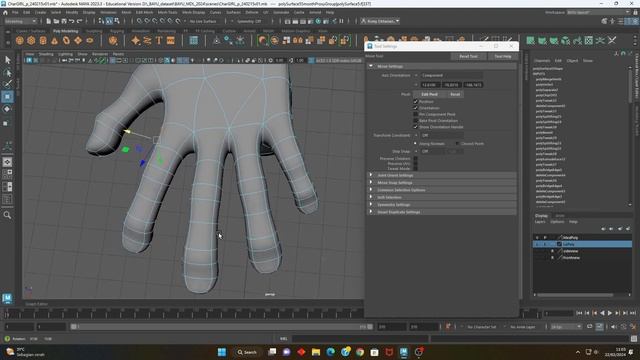The width and height of the screenshot is (640, 360).
Task: Create a polygon torus from shelf
Action: [x=66, y=40]
